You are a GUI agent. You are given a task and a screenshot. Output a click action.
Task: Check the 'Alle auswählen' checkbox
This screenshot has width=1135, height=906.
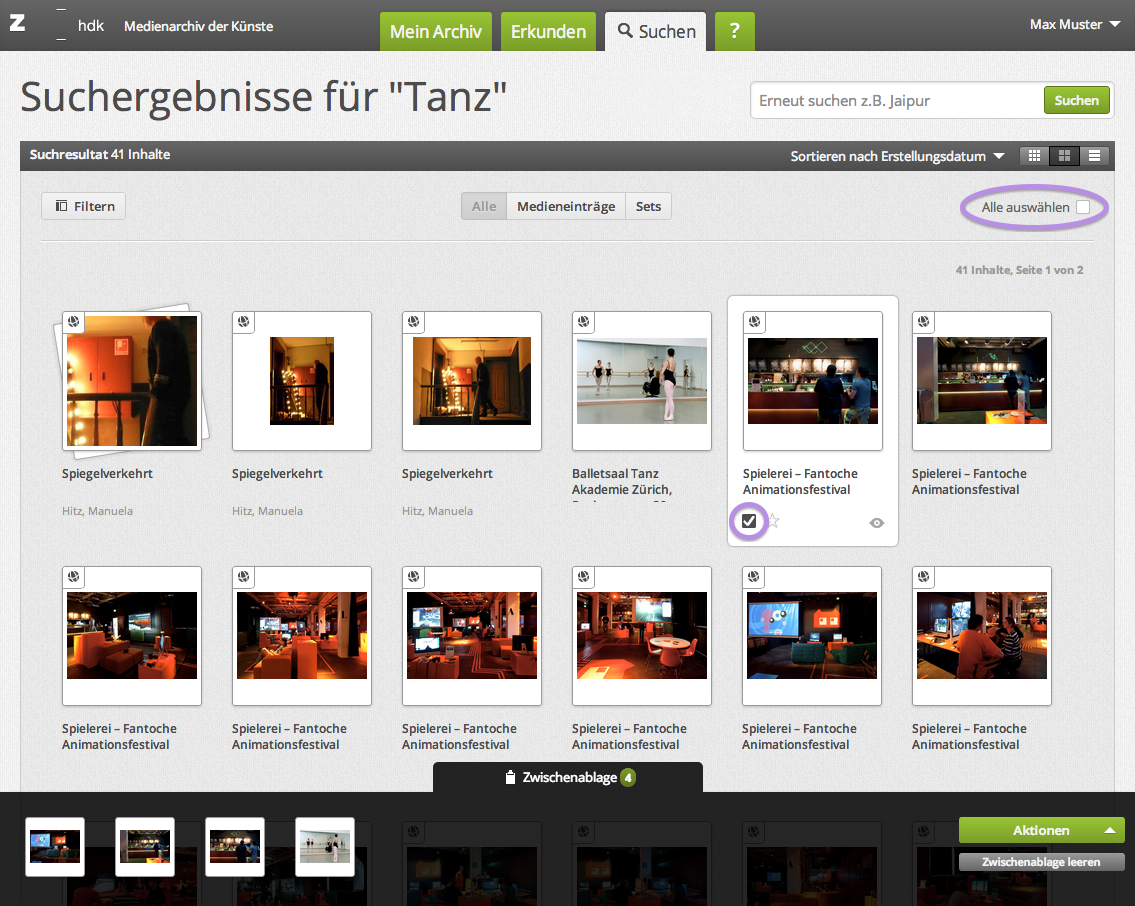tap(1083, 207)
